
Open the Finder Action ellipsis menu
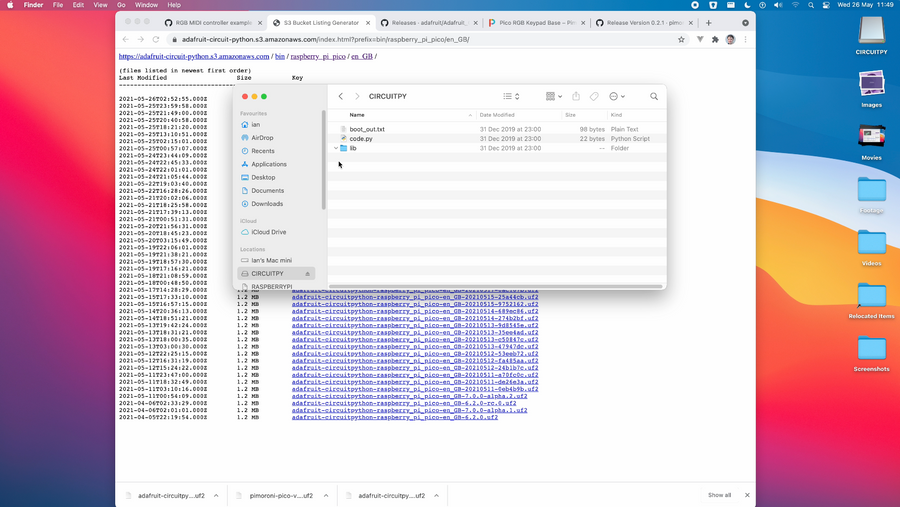617,96
